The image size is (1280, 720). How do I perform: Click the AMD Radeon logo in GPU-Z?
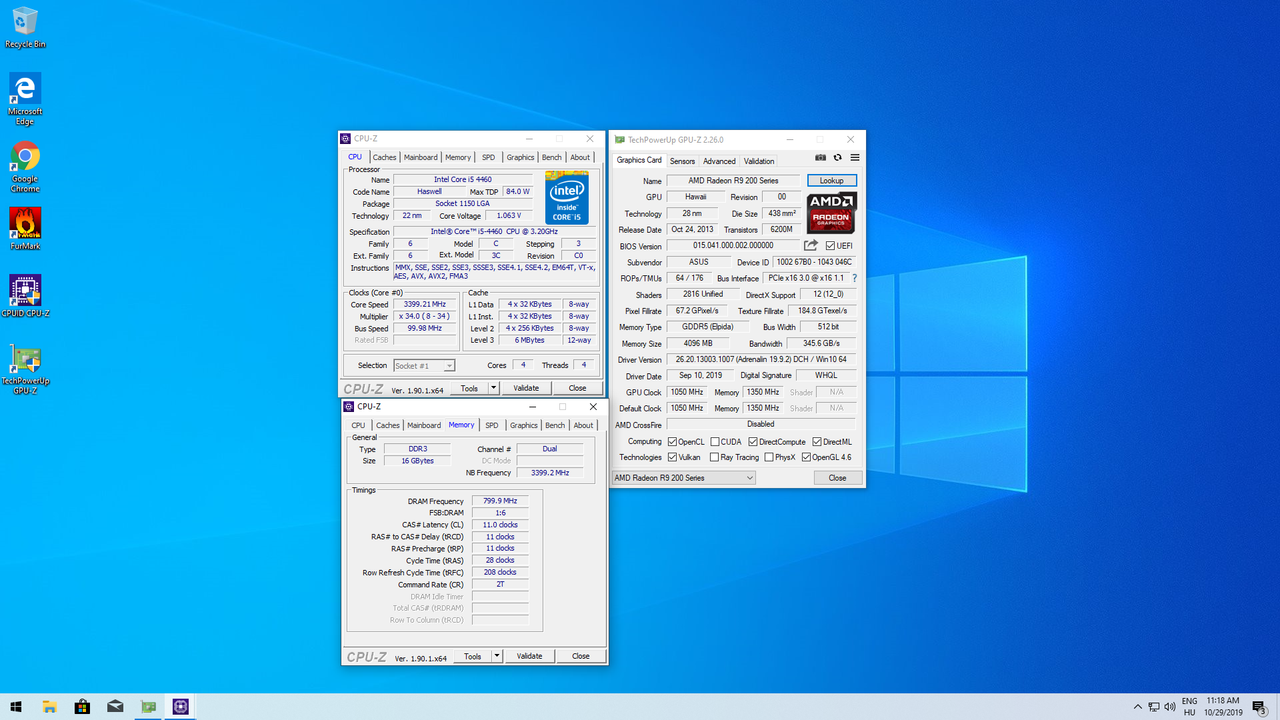point(832,212)
